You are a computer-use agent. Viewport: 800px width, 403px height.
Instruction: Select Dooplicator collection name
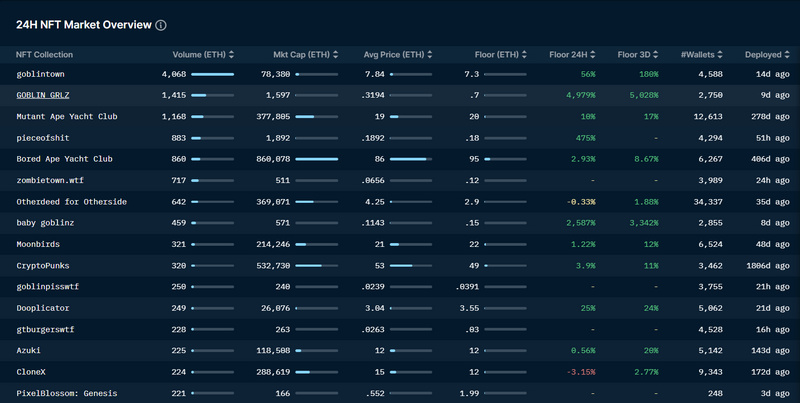[43, 308]
